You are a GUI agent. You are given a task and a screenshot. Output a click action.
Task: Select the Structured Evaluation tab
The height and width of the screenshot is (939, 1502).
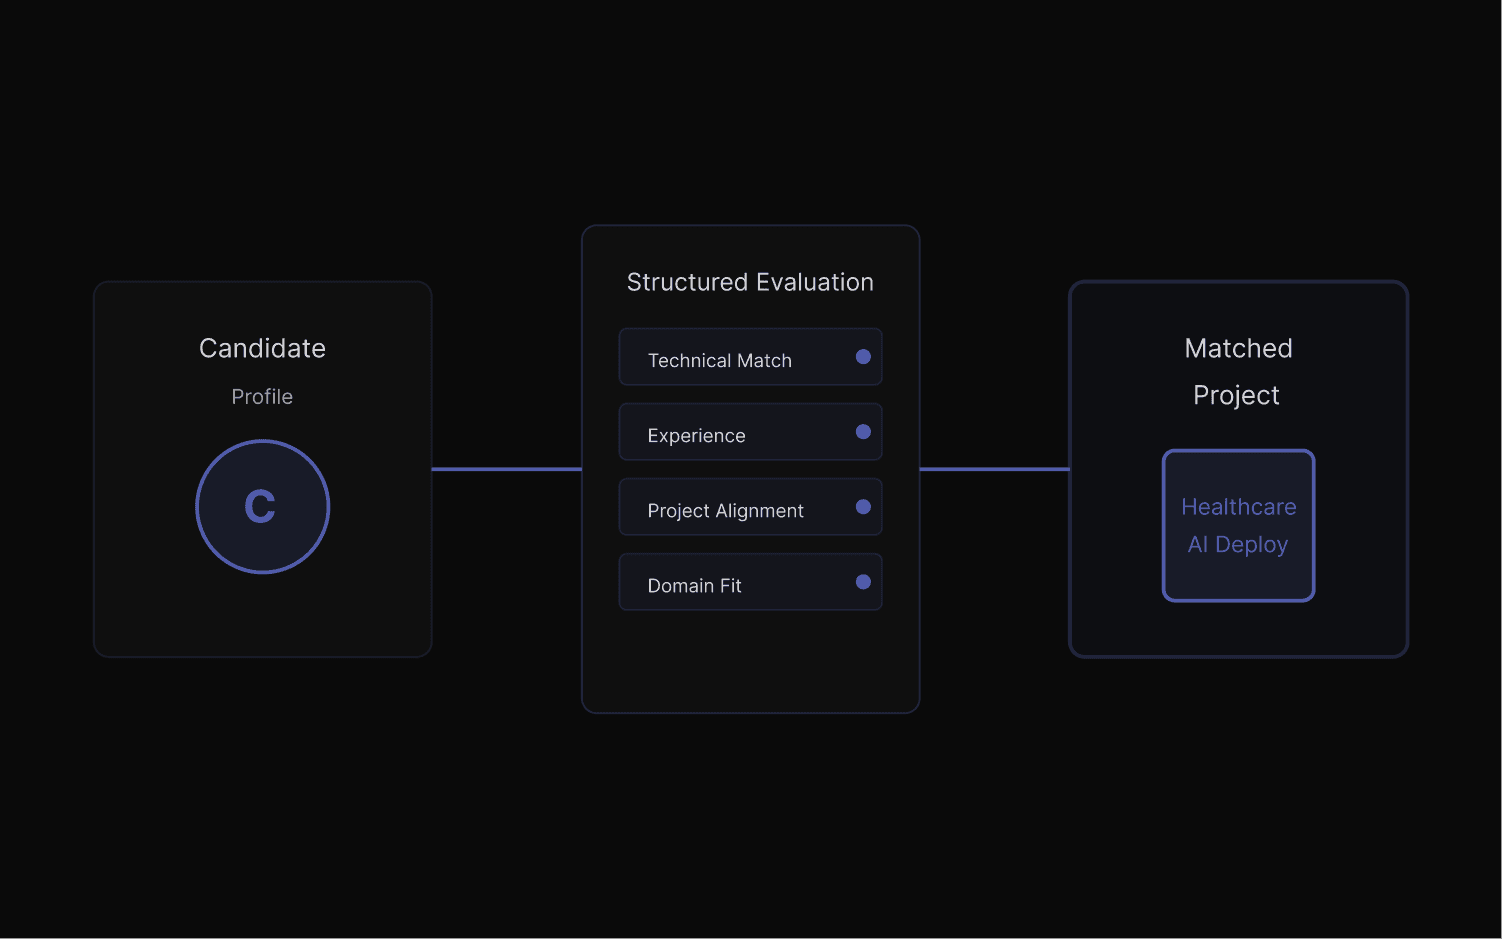coord(750,282)
